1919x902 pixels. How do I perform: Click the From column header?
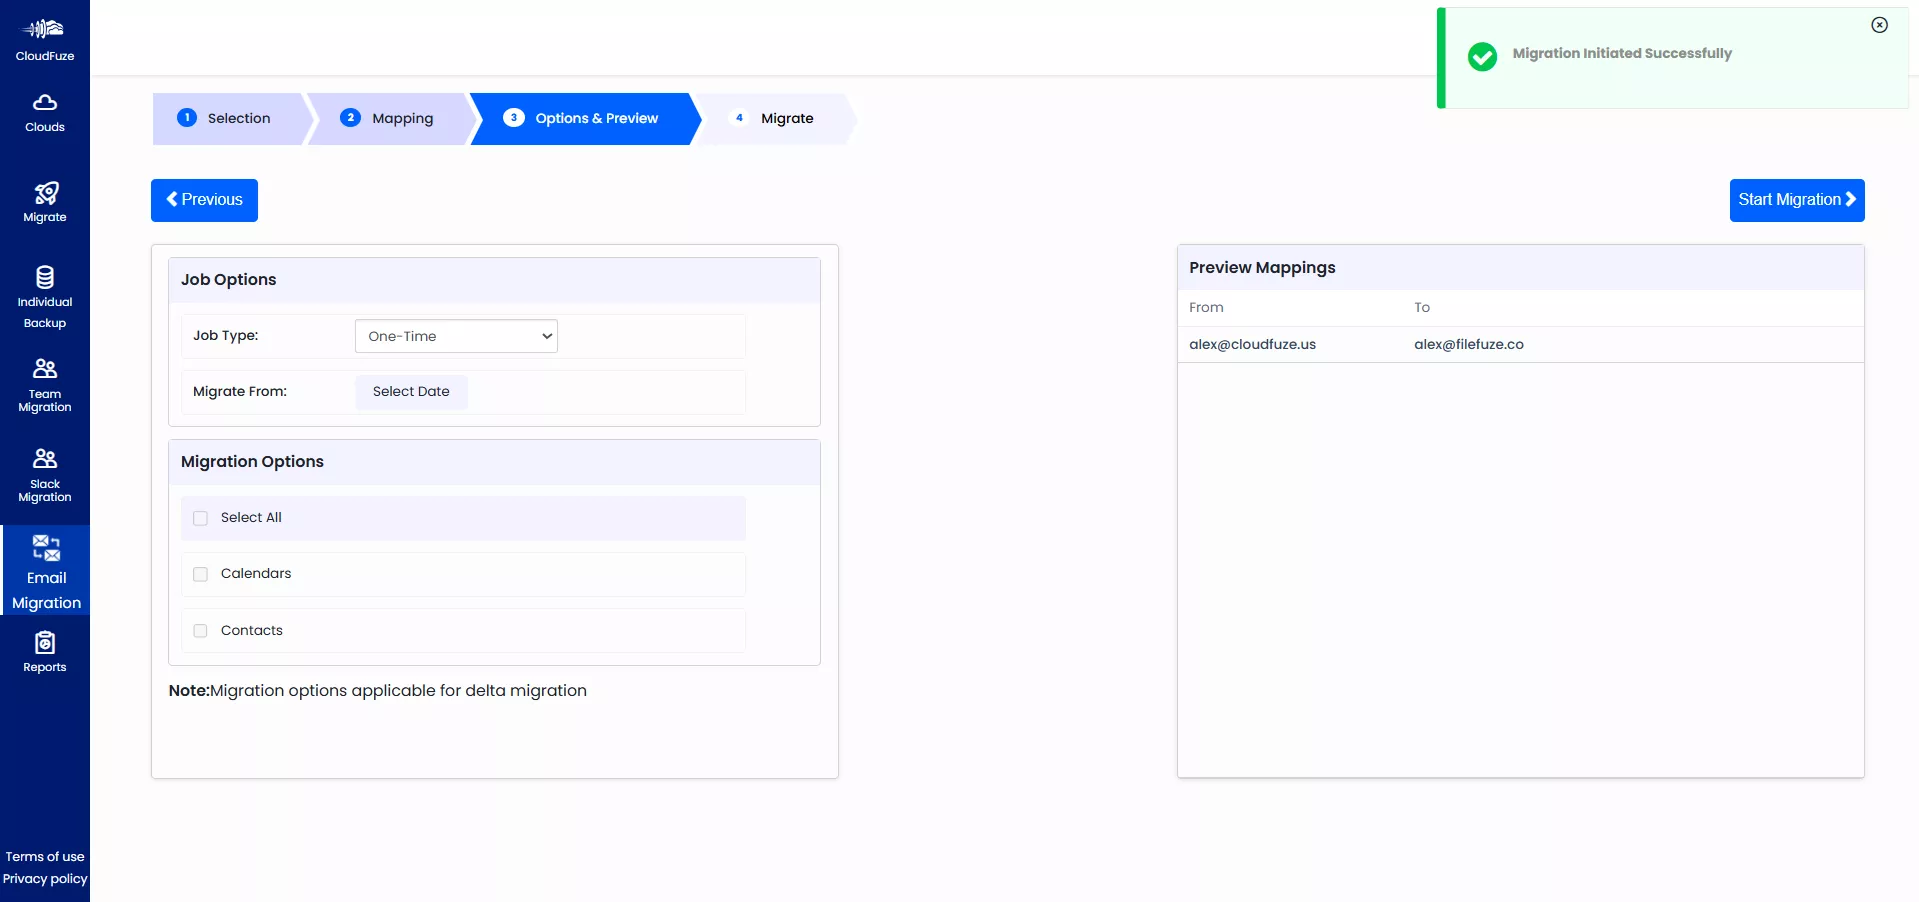1206,308
